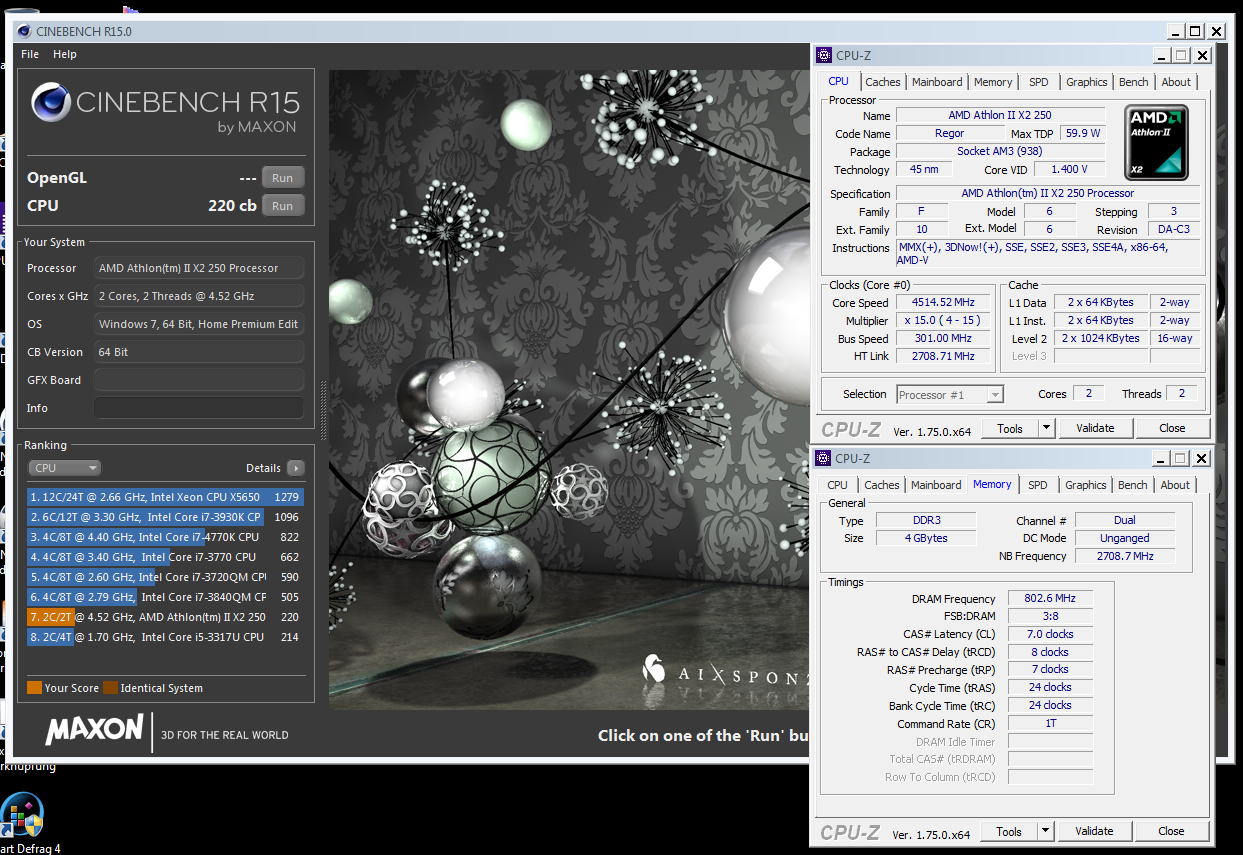The image size is (1243, 855).
Task: Click the Cinebench R15 sphere logo
Action: 50,103
